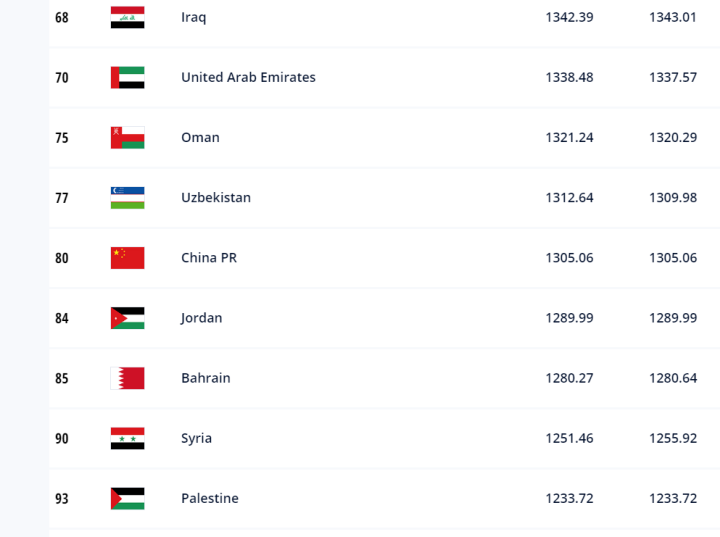Click the Jordan flag icon
The height and width of the screenshot is (537, 720).
(127, 318)
